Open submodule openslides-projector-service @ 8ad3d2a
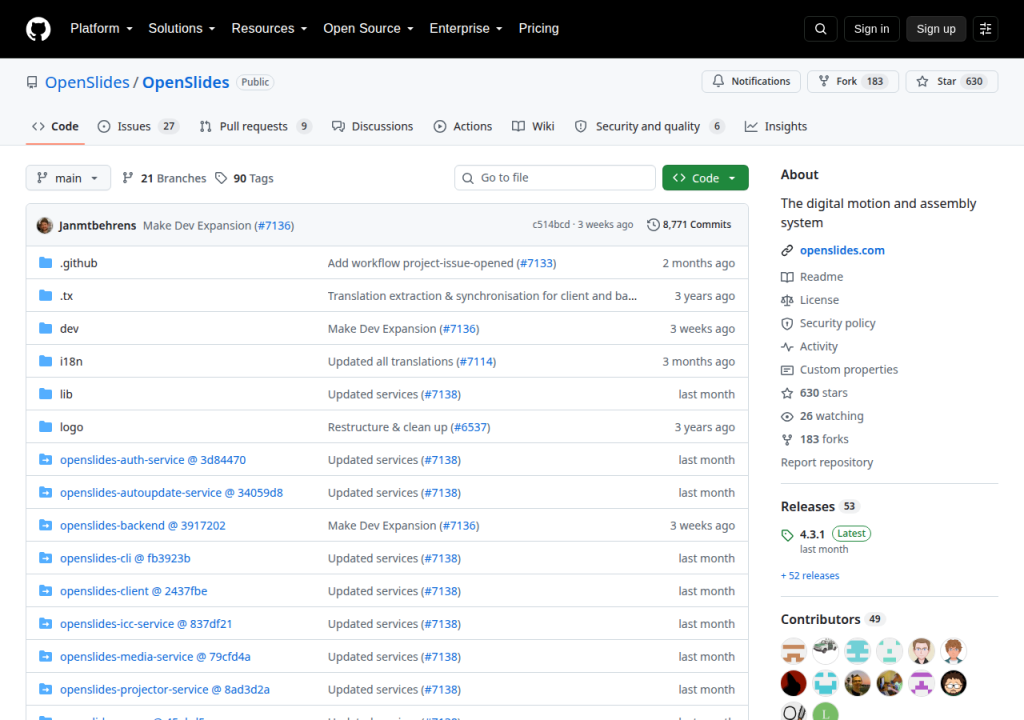This screenshot has height=720, width=1024. [165, 689]
